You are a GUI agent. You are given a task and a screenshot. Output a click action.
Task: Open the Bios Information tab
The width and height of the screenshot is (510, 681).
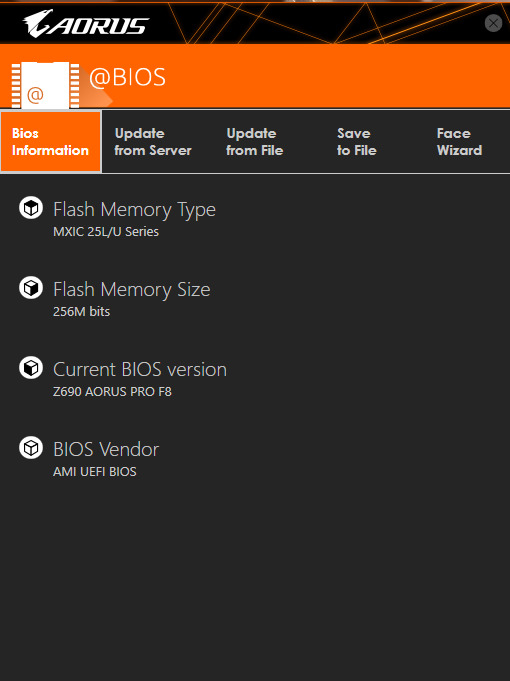pos(51,142)
